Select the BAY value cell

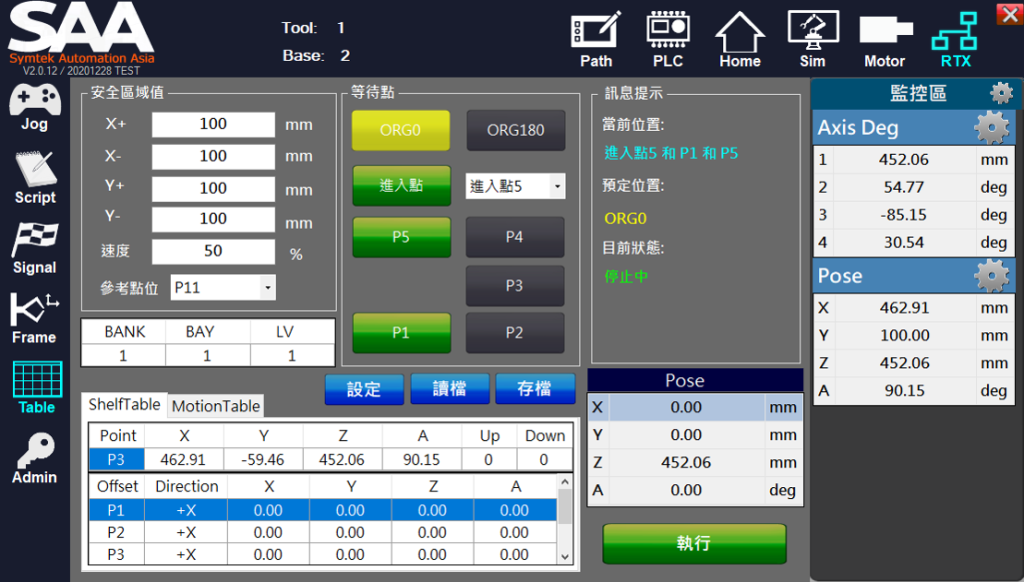pyautogui.click(x=207, y=355)
